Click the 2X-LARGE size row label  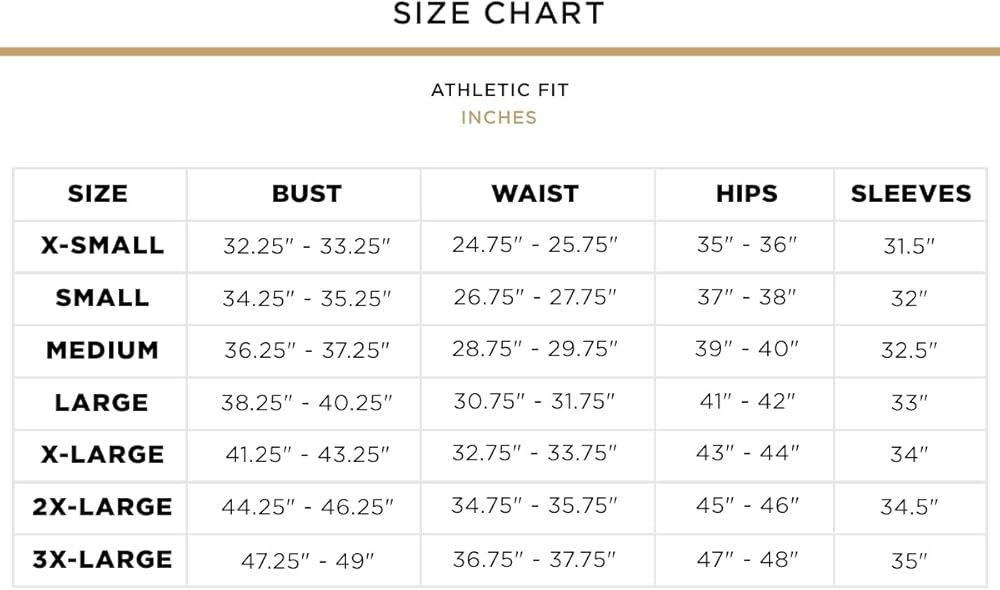pos(102,507)
